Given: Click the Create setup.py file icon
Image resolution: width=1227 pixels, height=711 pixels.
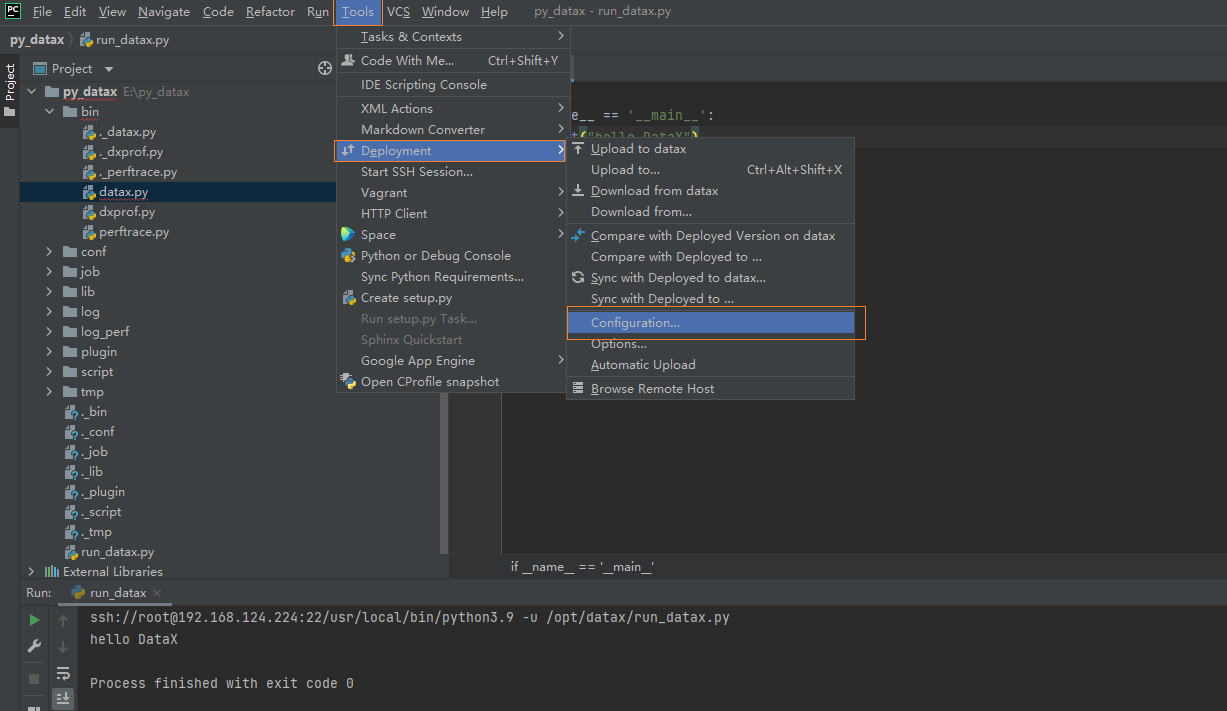Looking at the screenshot, I should pyautogui.click(x=348, y=297).
